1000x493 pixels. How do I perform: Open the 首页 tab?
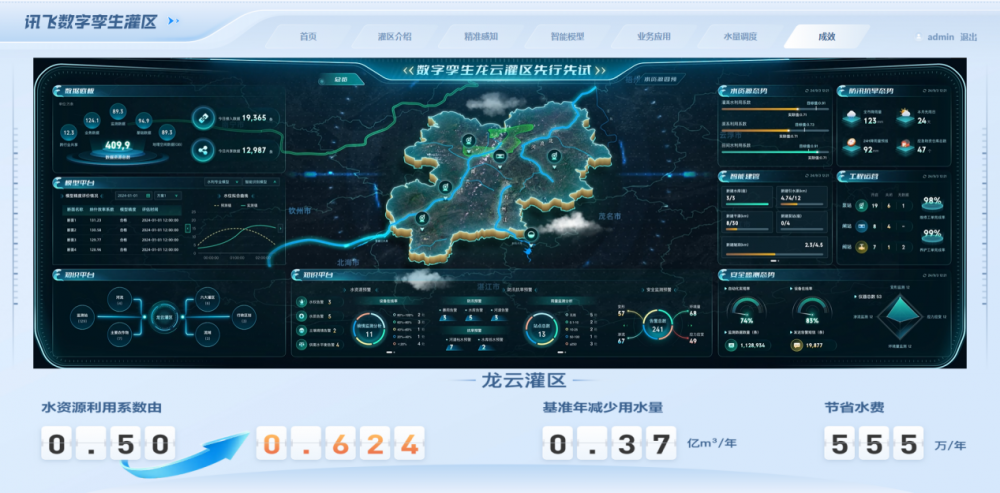pos(308,36)
